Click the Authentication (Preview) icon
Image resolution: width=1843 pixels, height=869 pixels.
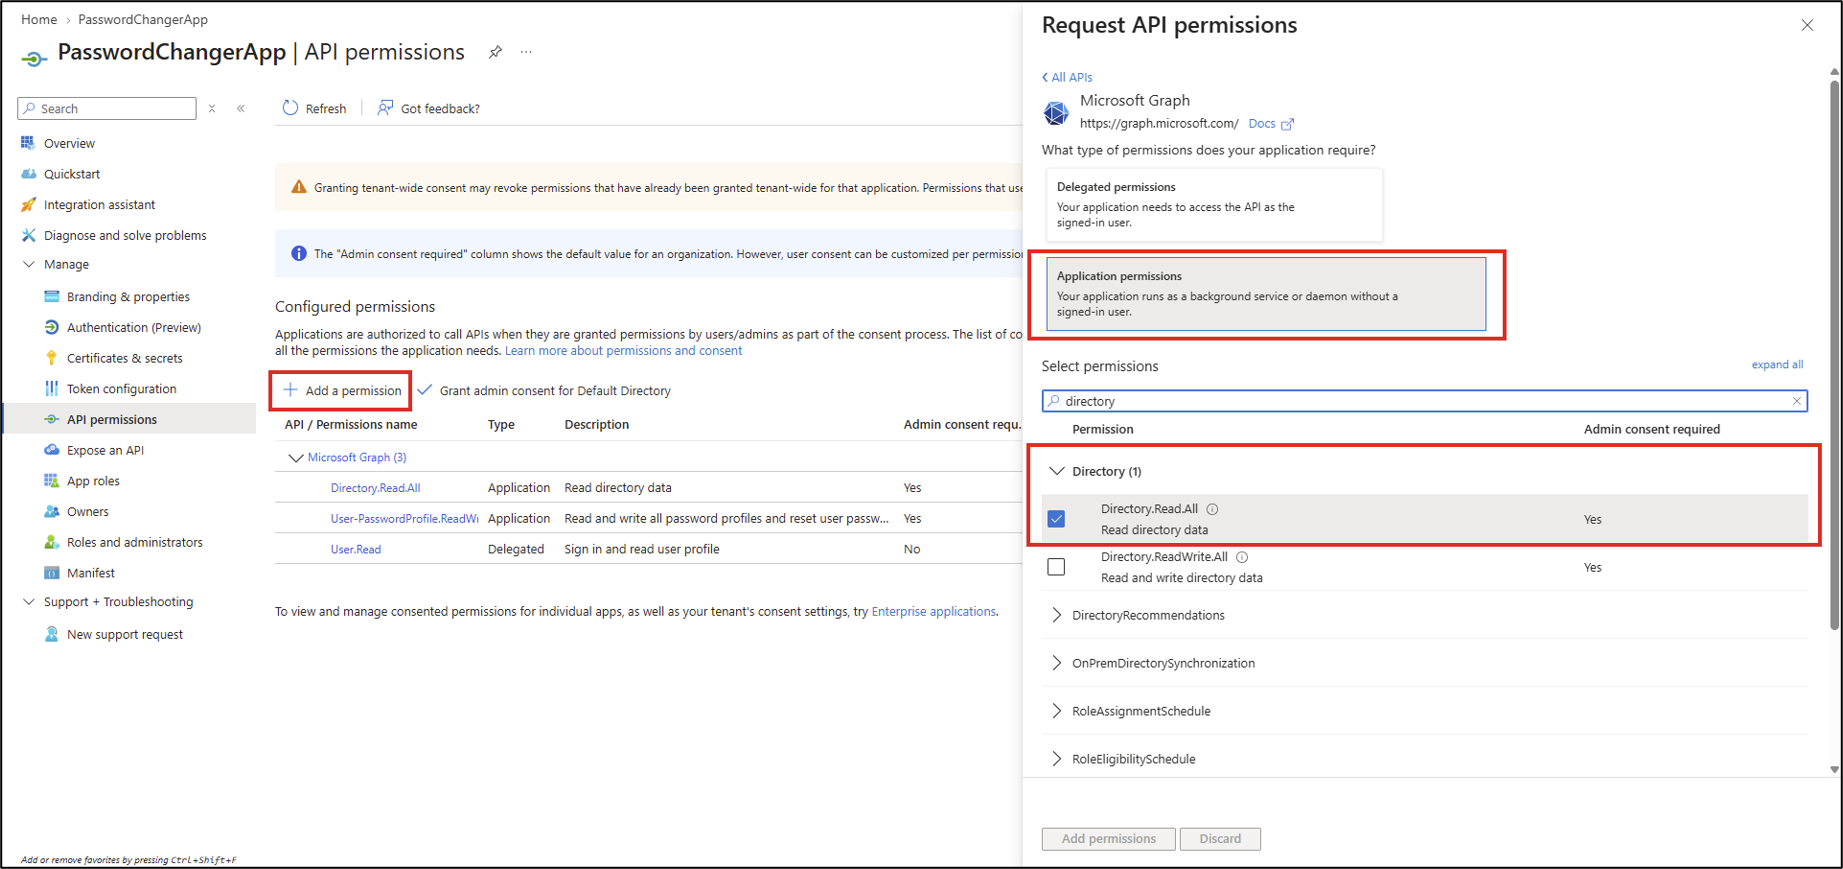click(x=51, y=327)
